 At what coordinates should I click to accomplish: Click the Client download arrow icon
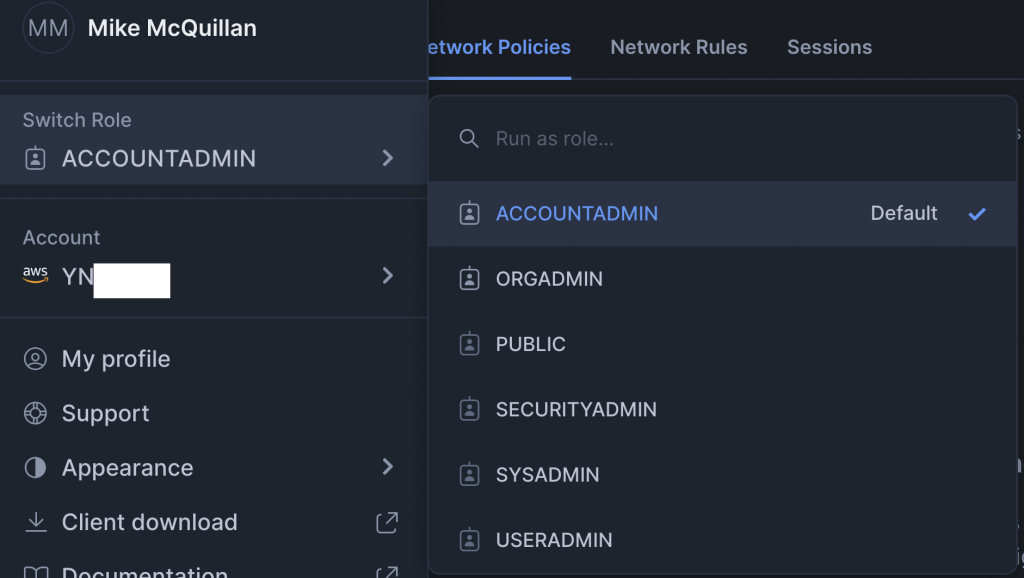pyautogui.click(x=36, y=522)
